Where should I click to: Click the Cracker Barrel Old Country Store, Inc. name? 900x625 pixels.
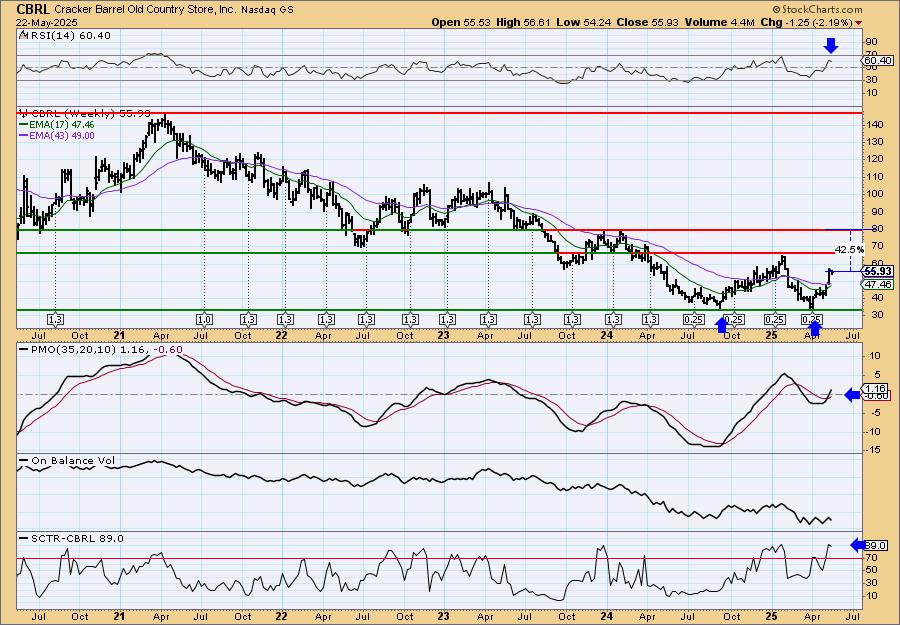(x=145, y=10)
